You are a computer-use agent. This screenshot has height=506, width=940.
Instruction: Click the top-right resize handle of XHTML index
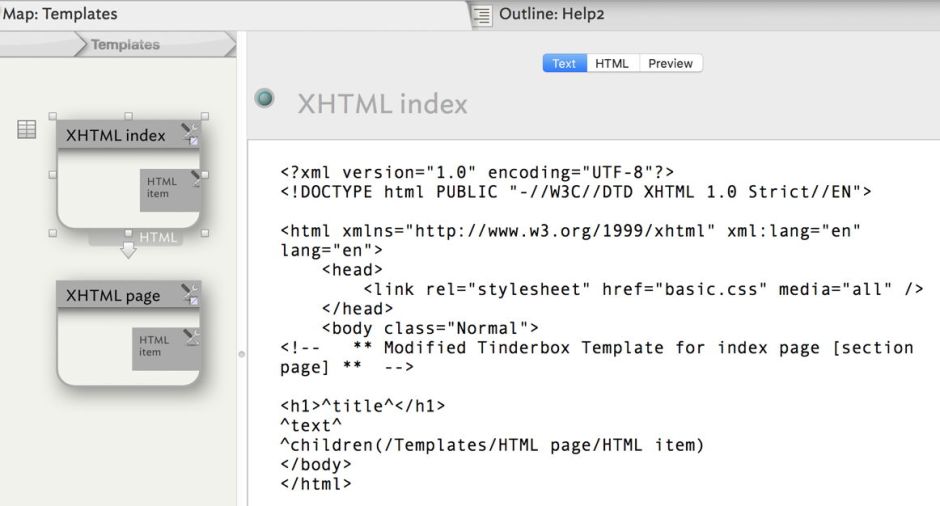205,116
